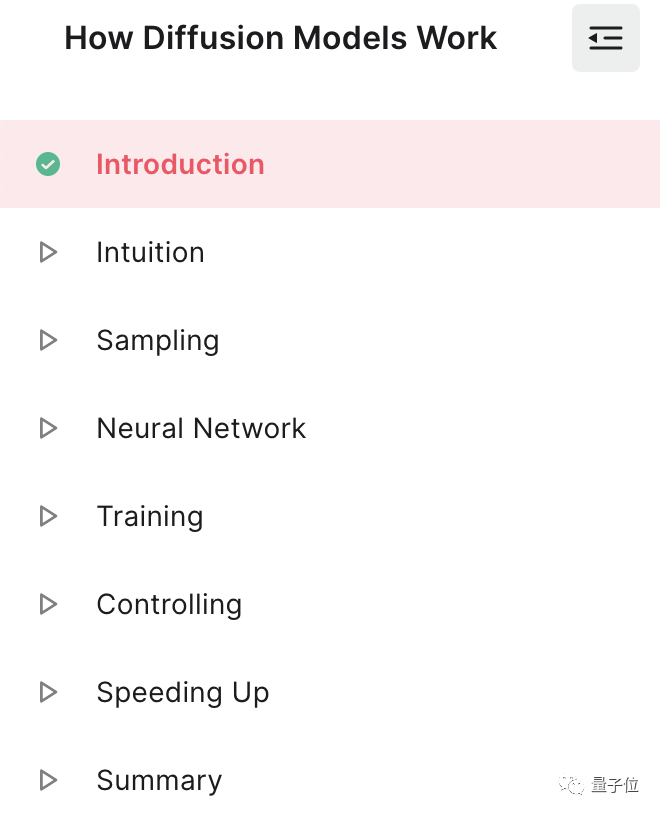This screenshot has width=660, height=814.
Task: Click the play triangle beside Controlling
Action: tap(47, 604)
